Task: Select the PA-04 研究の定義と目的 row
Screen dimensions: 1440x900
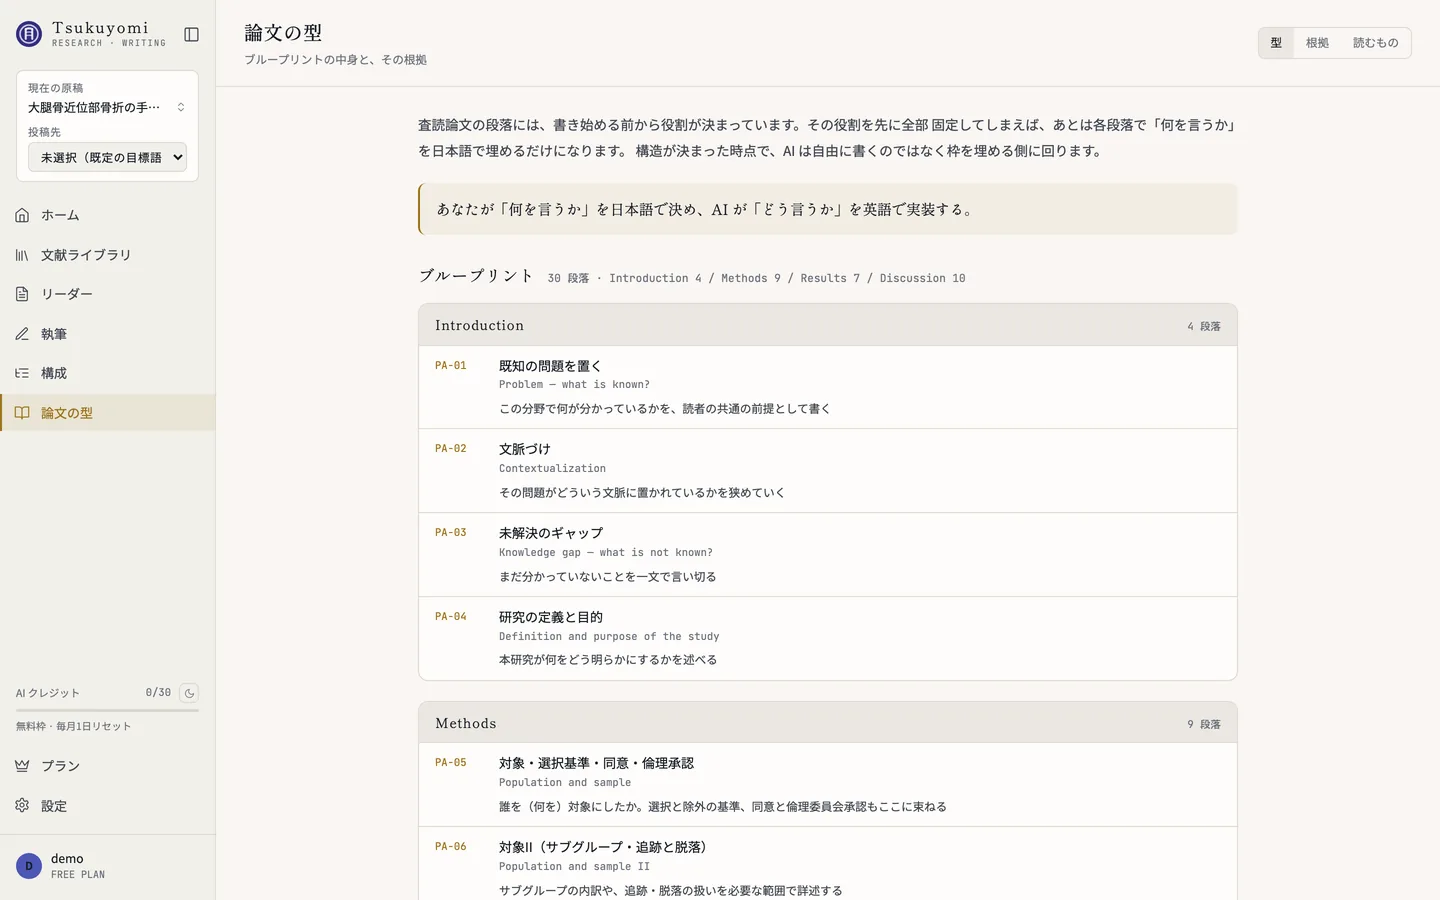Action: point(828,639)
